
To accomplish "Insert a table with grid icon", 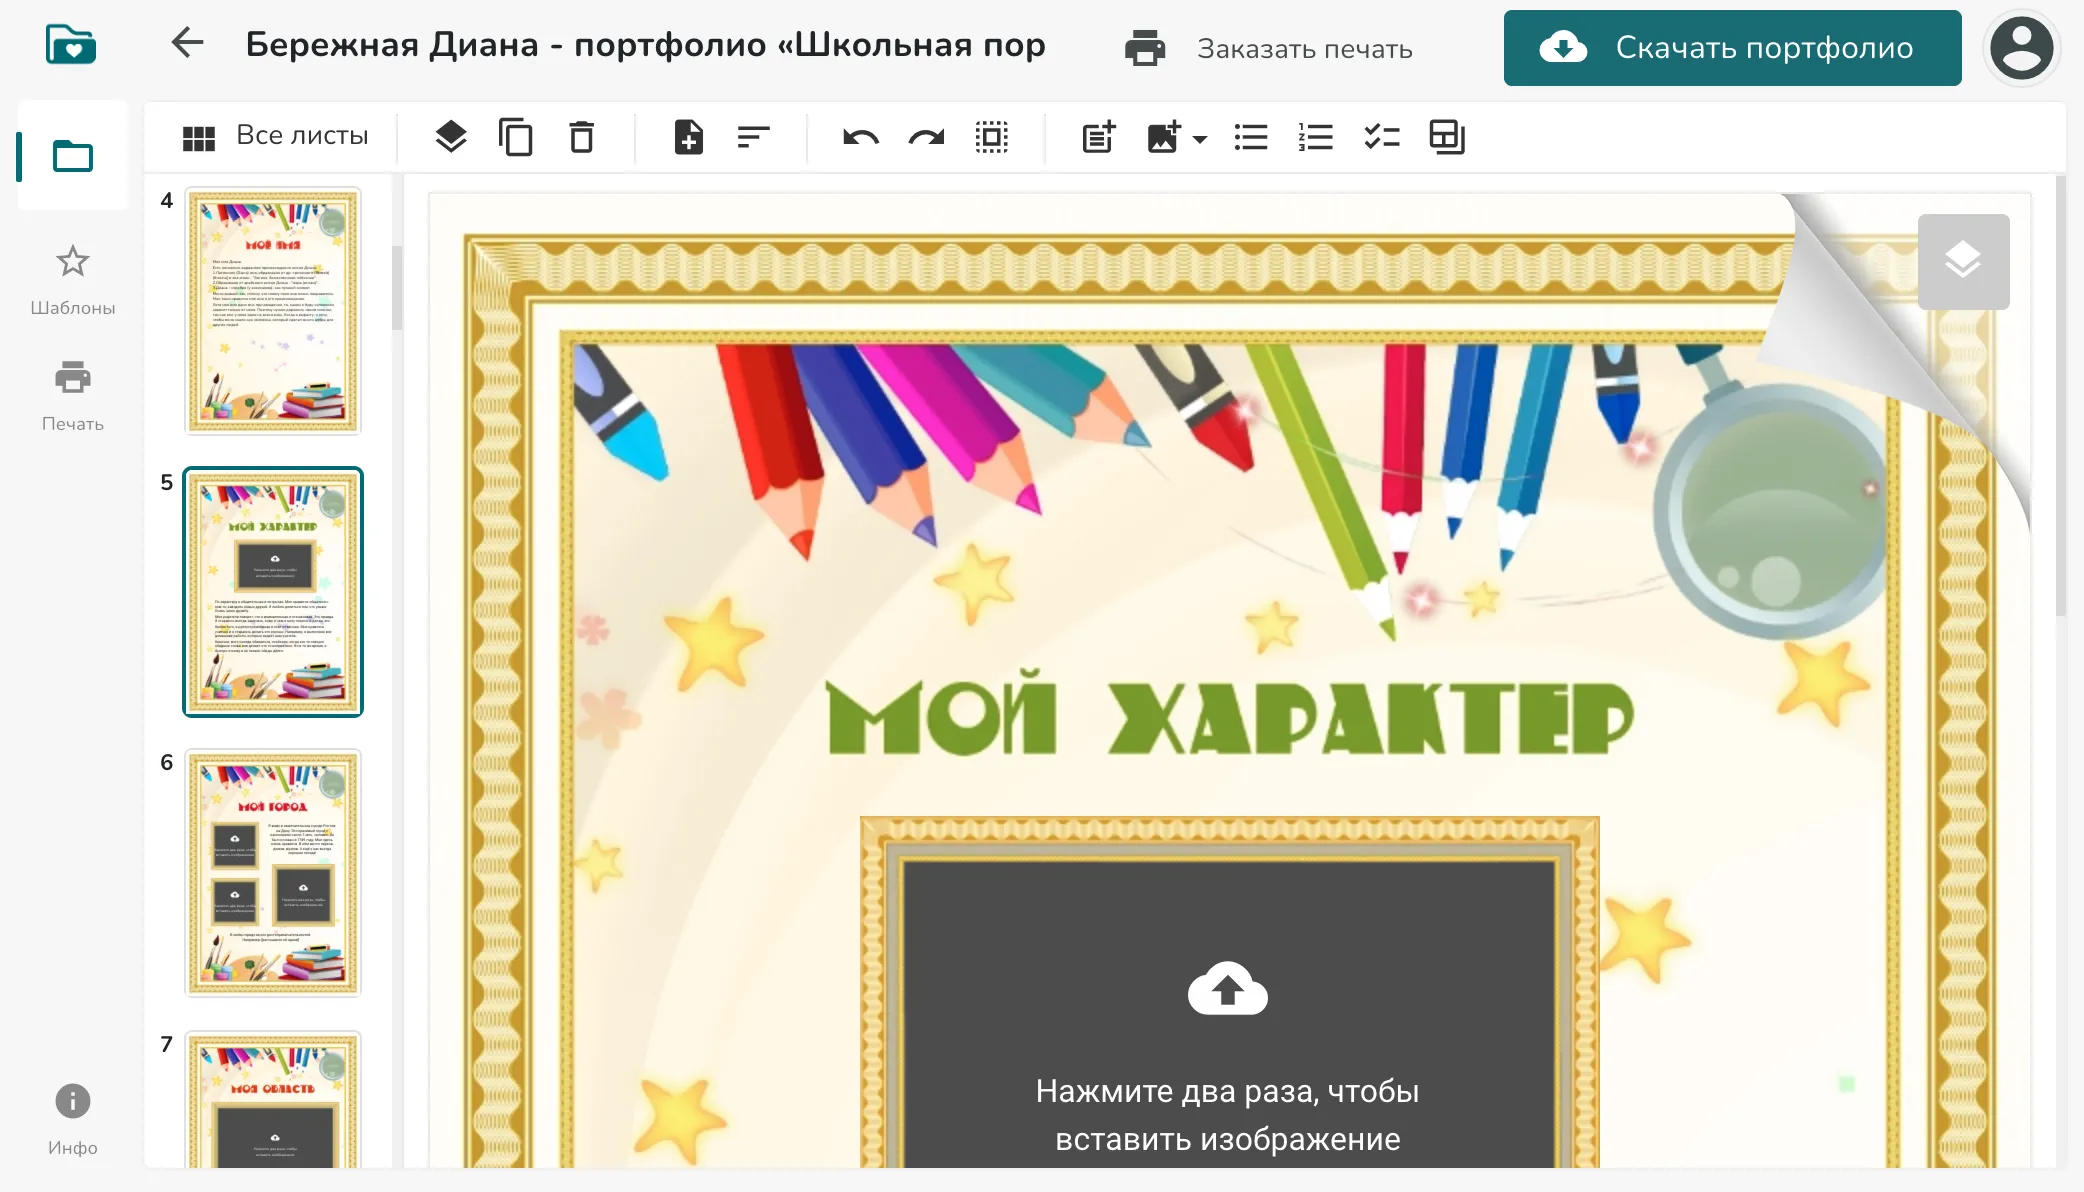I will point(1447,137).
